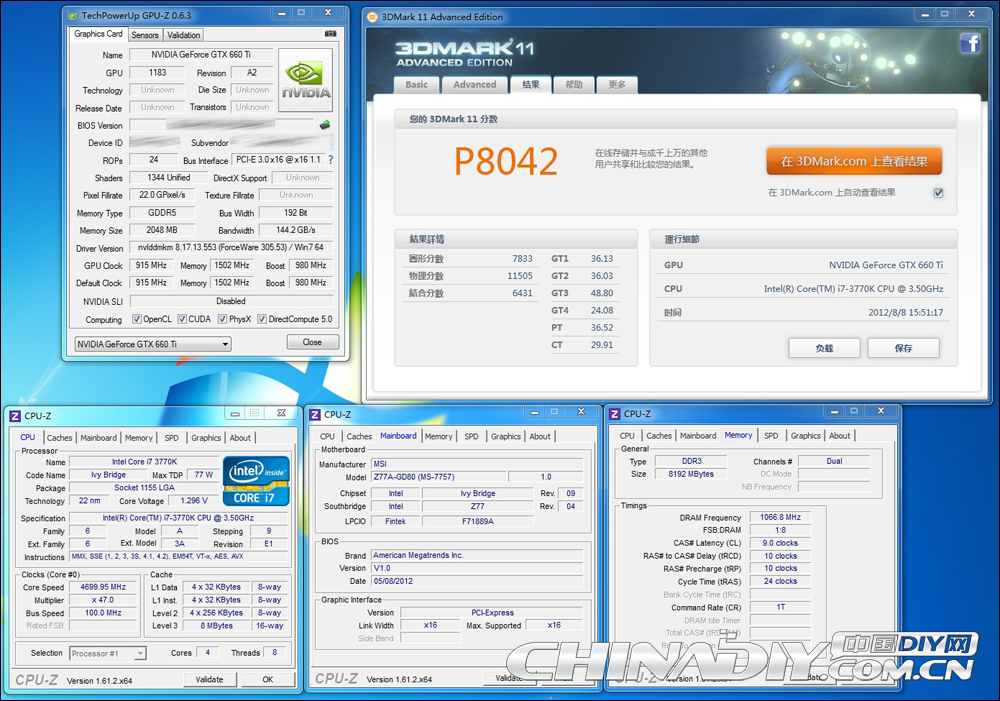
Task: Click Close button in GPU-Z
Action: pyautogui.click(x=312, y=343)
